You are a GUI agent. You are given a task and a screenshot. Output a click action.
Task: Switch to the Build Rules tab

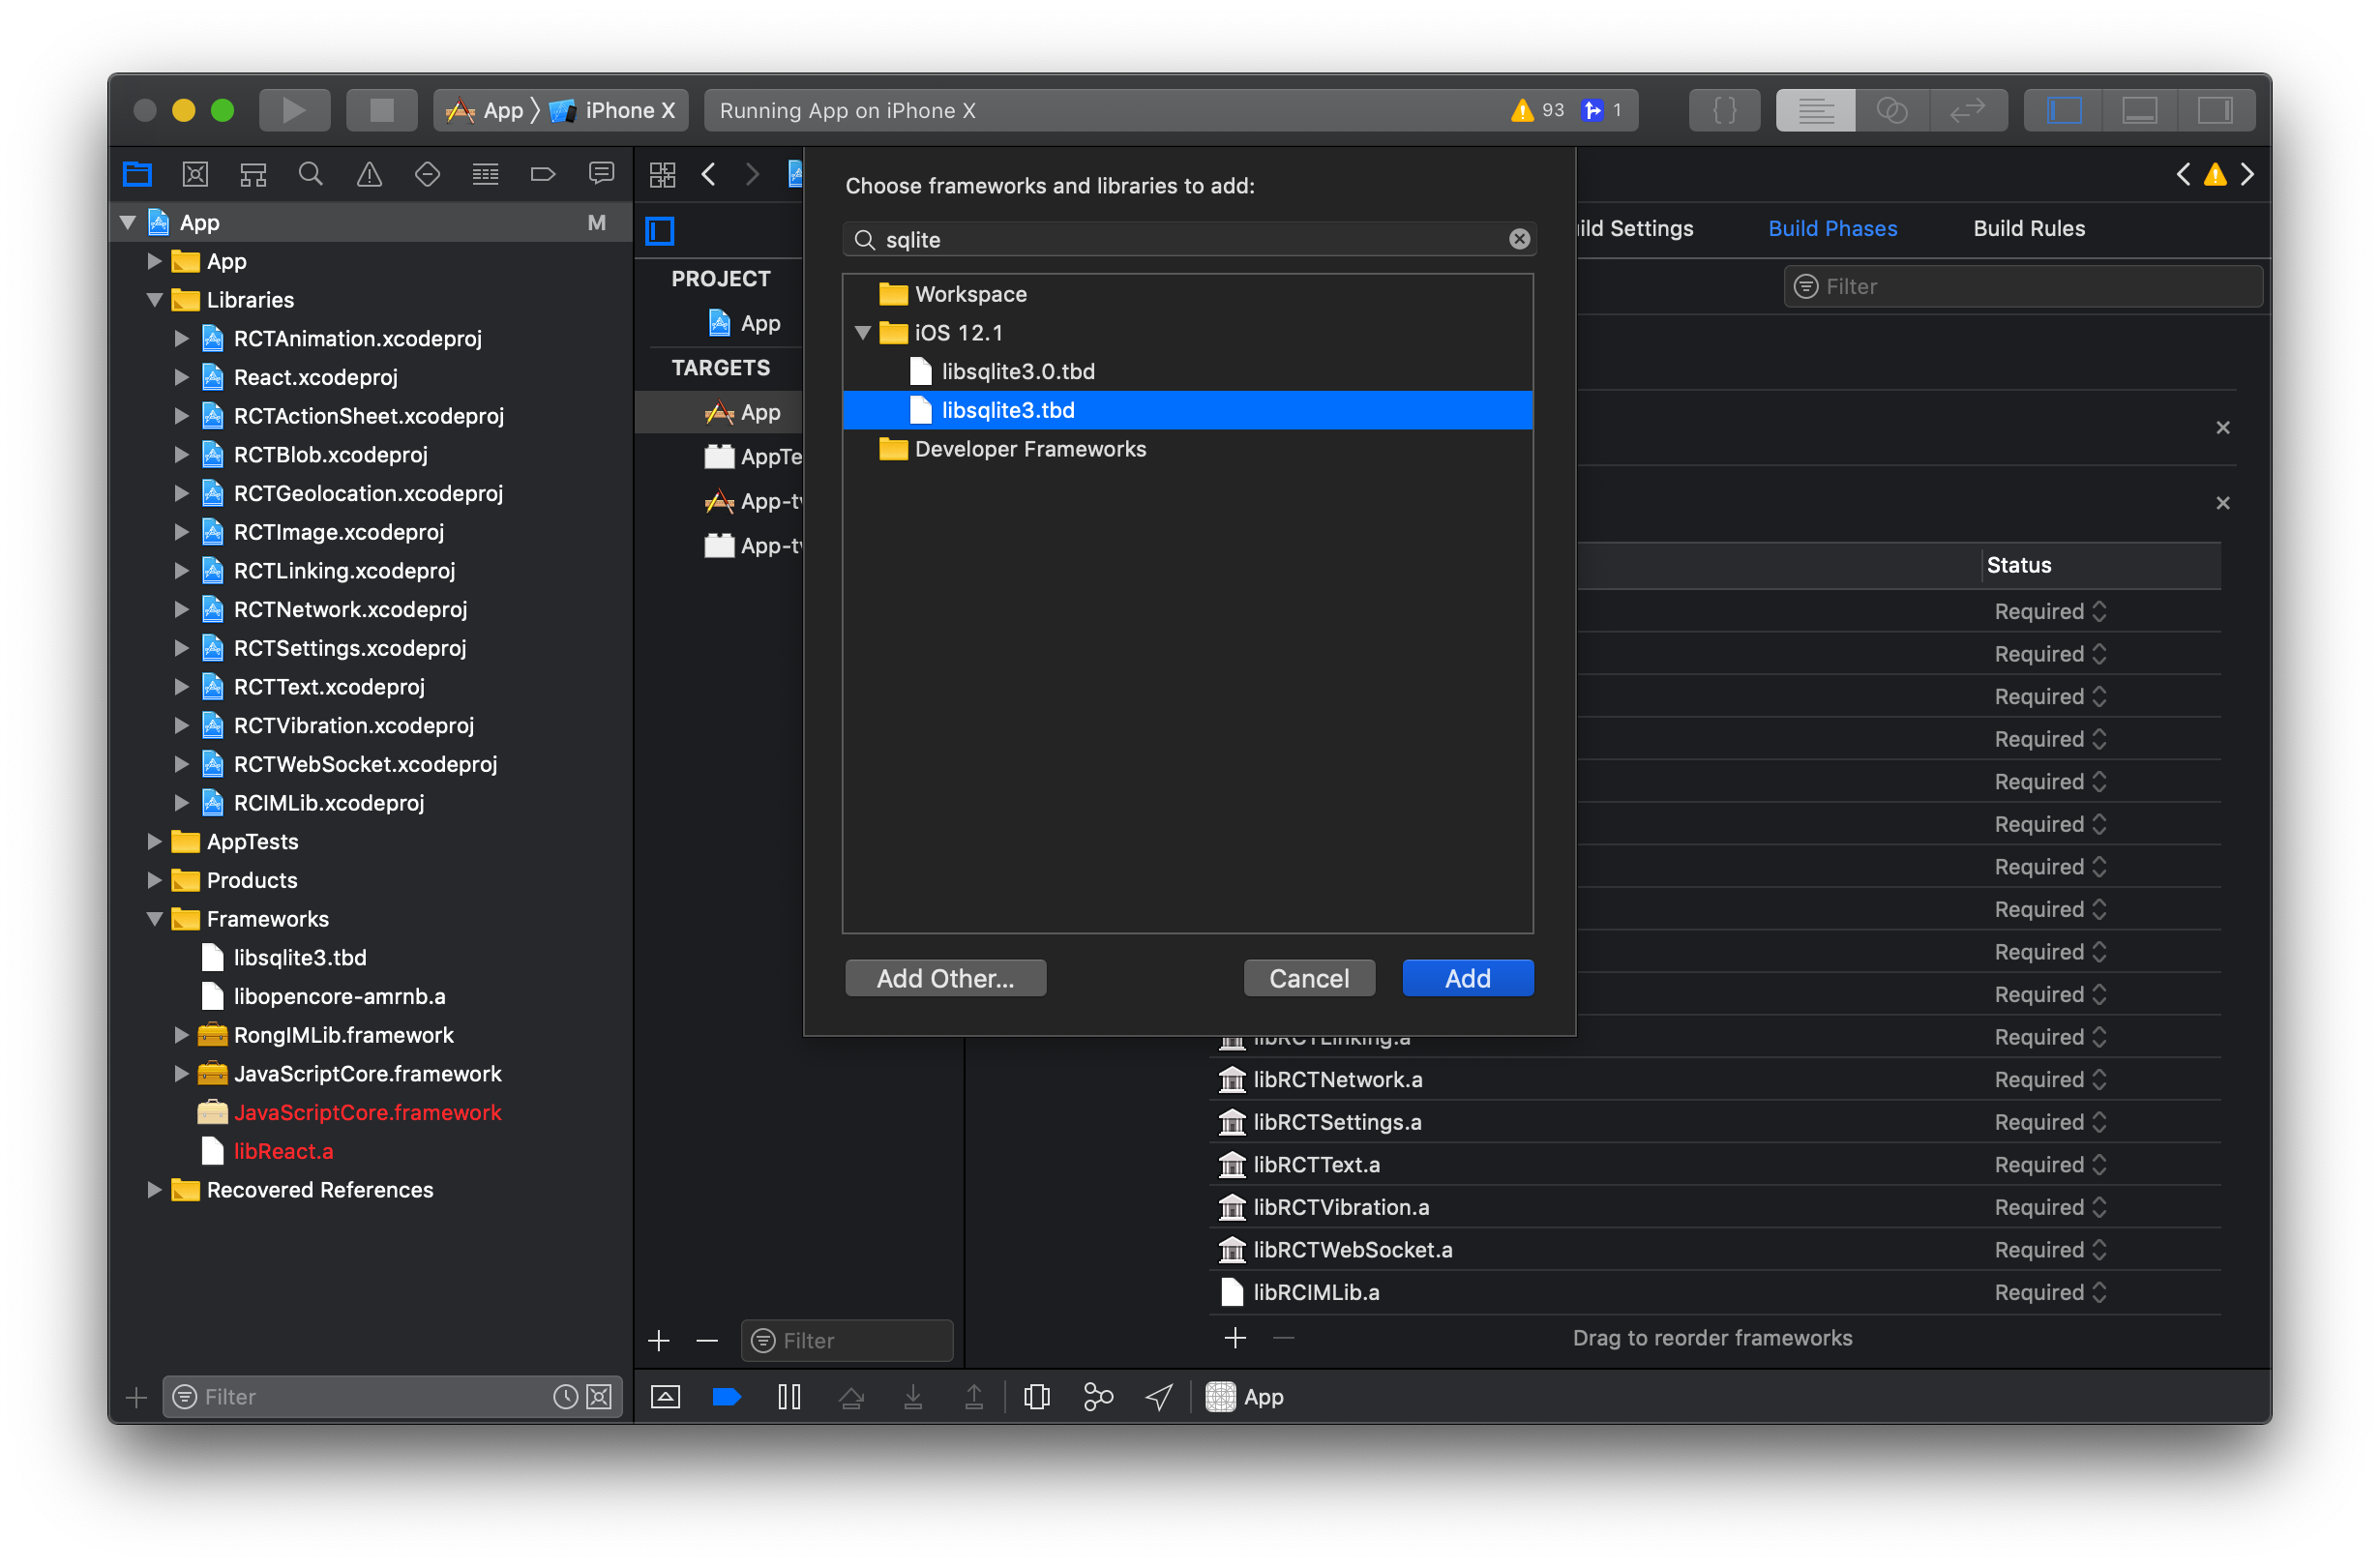[x=2029, y=228]
